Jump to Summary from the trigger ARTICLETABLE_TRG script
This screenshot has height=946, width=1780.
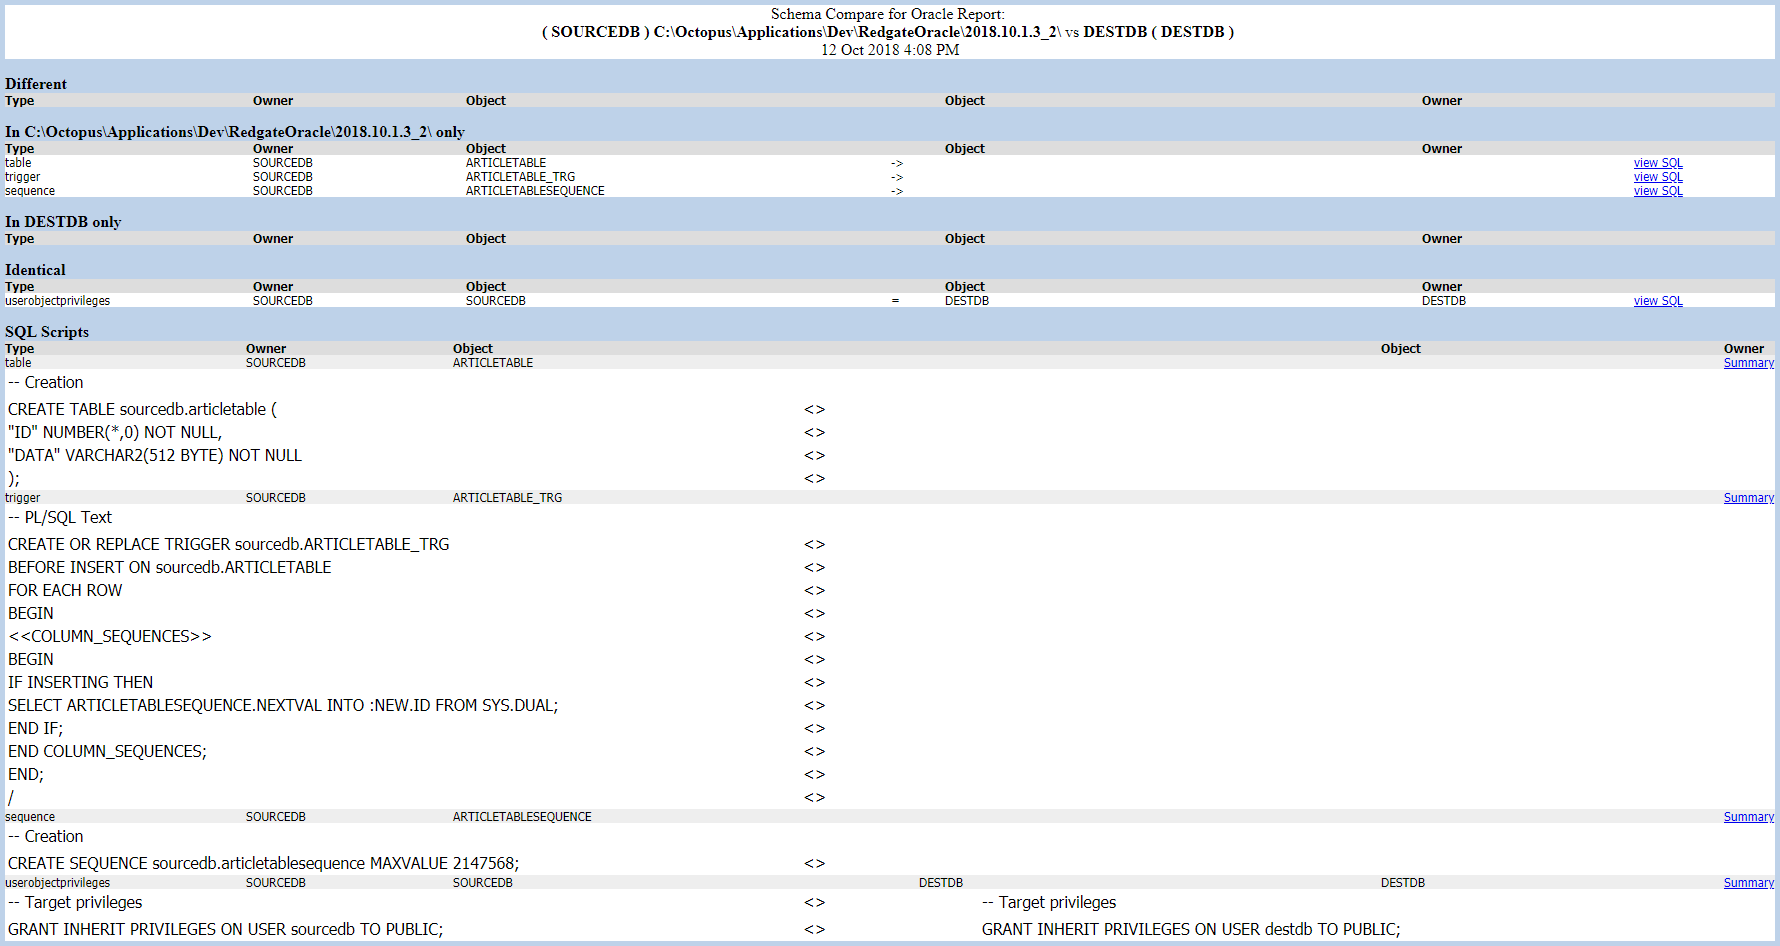[x=1748, y=498]
